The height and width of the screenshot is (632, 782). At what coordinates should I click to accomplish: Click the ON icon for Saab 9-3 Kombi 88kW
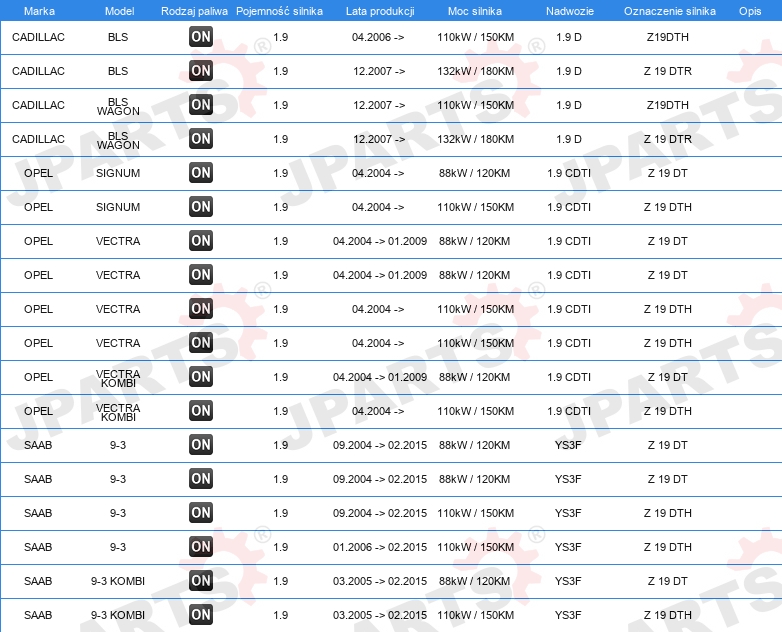(x=200, y=581)
